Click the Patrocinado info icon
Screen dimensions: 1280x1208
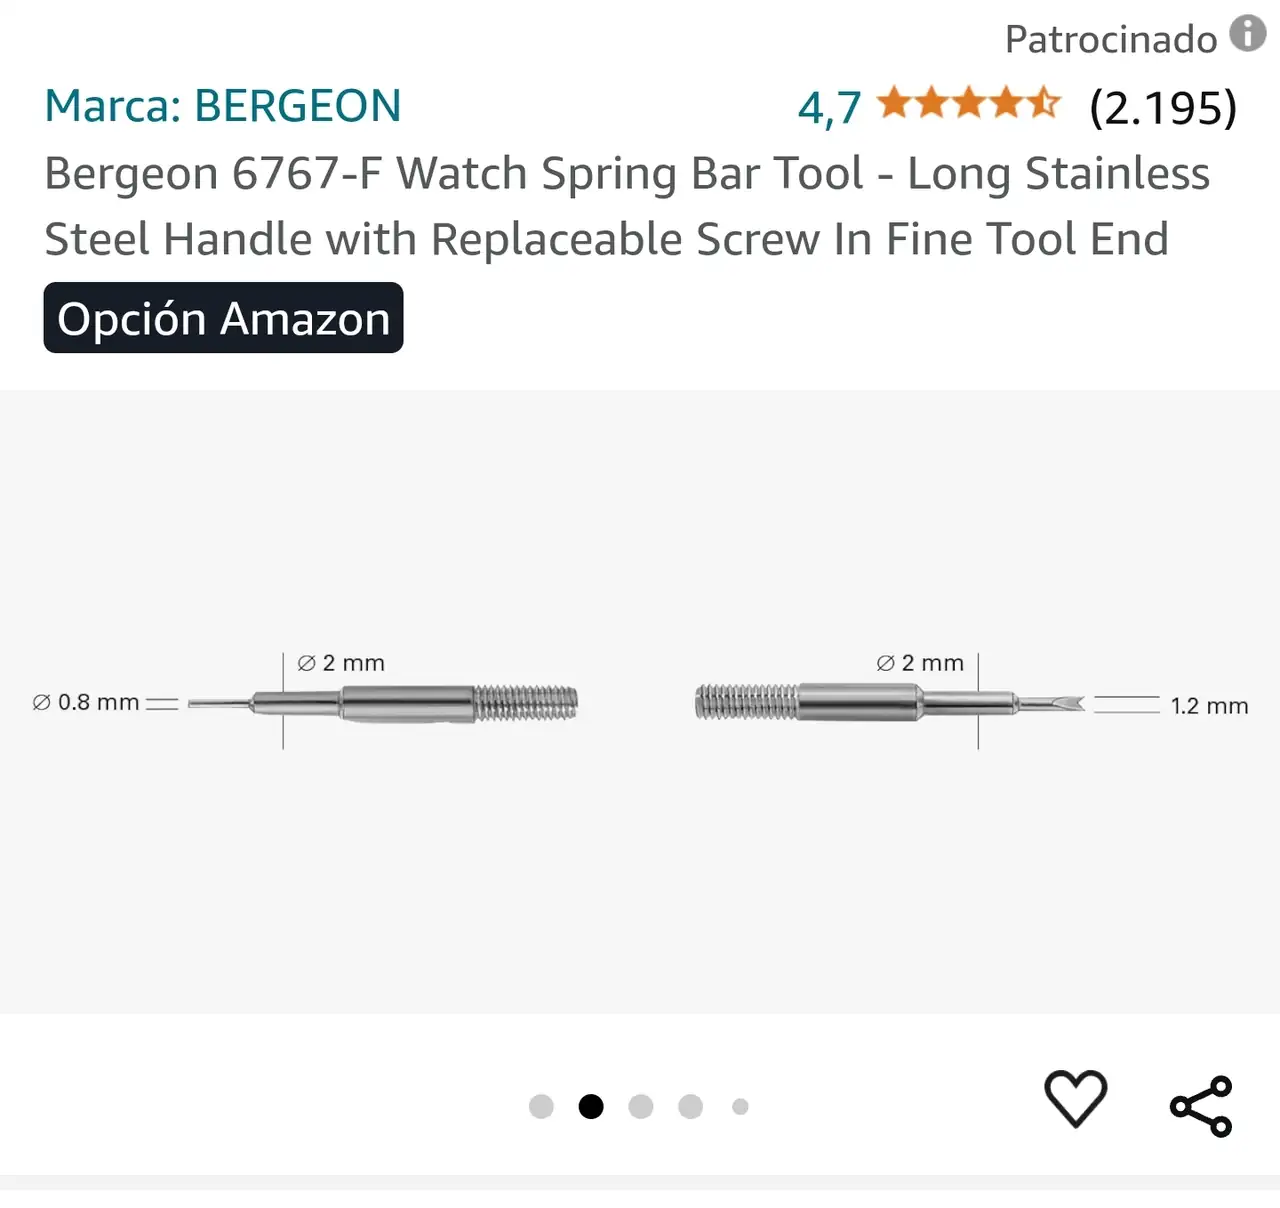(x=1247, y=33)
